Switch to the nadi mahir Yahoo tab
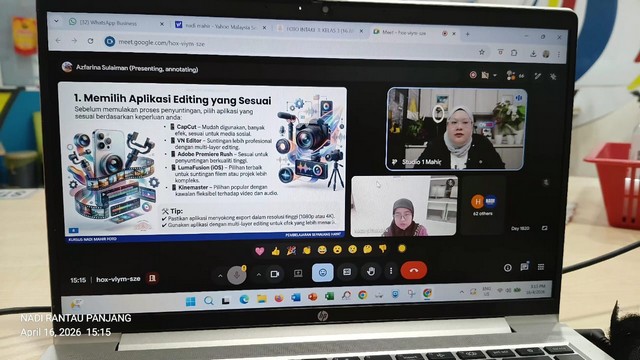Image resolution: width=640 pixels, height=360 pixels. pos(220,27)
